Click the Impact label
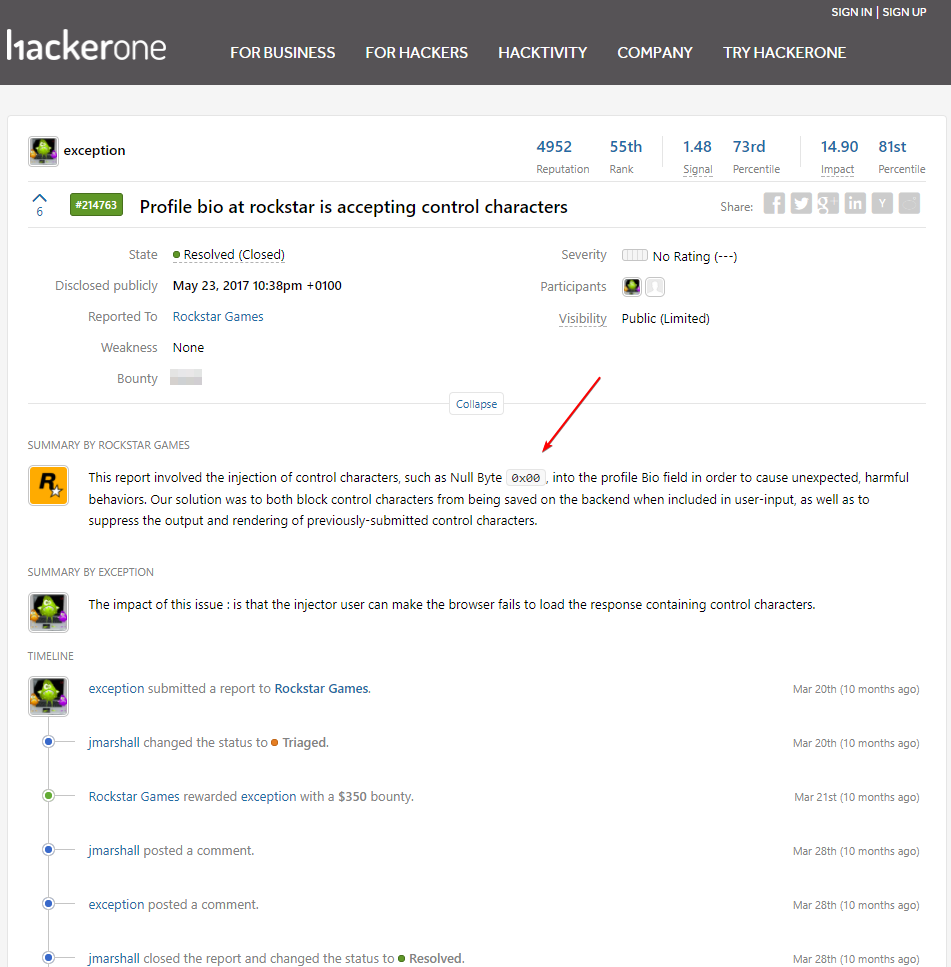 [837, 170]
